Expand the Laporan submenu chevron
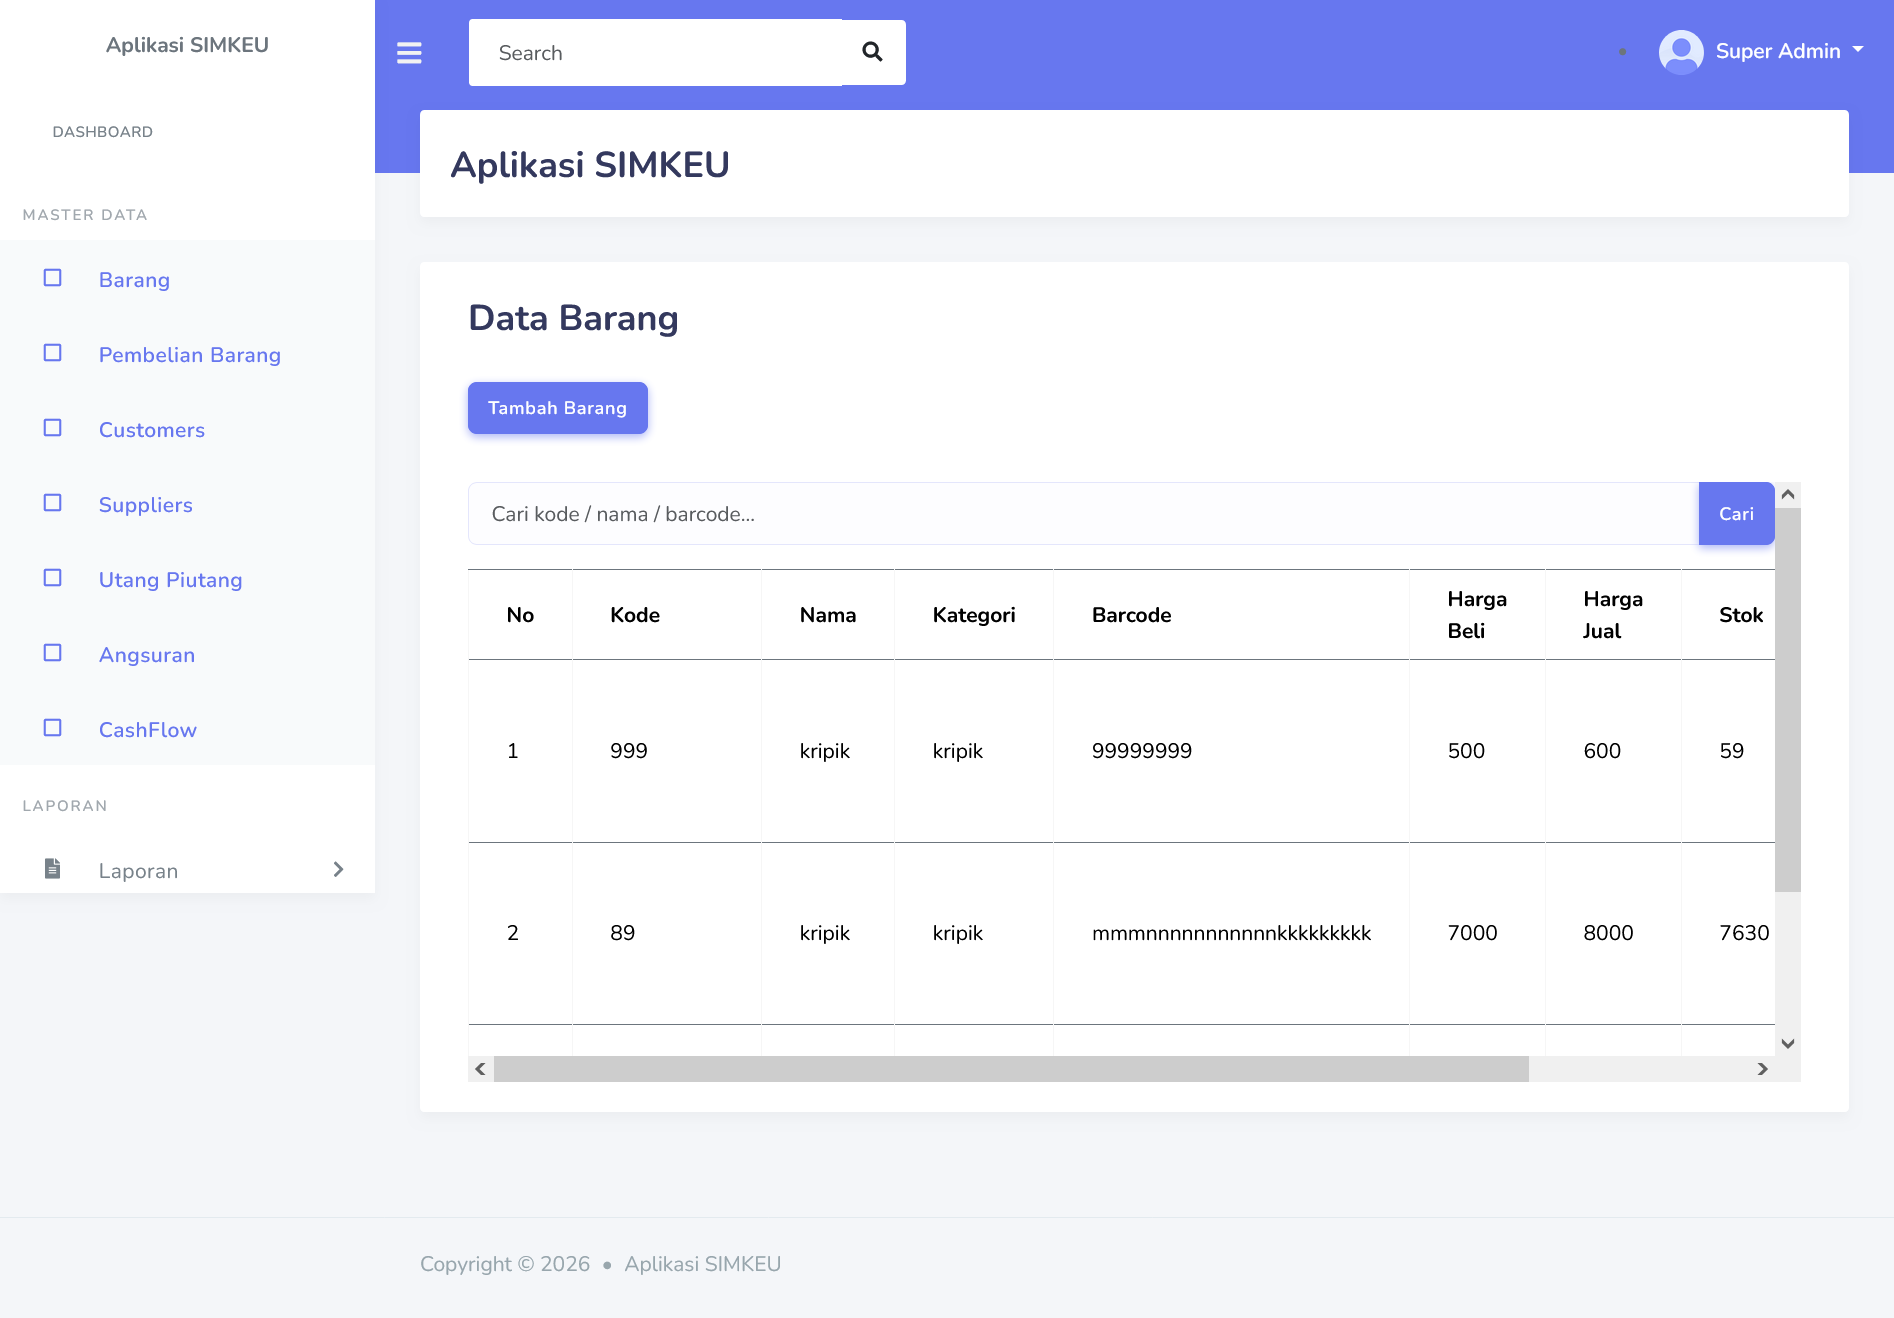Viewport: 1894px width, 1318px height. (x=338, y=869)
